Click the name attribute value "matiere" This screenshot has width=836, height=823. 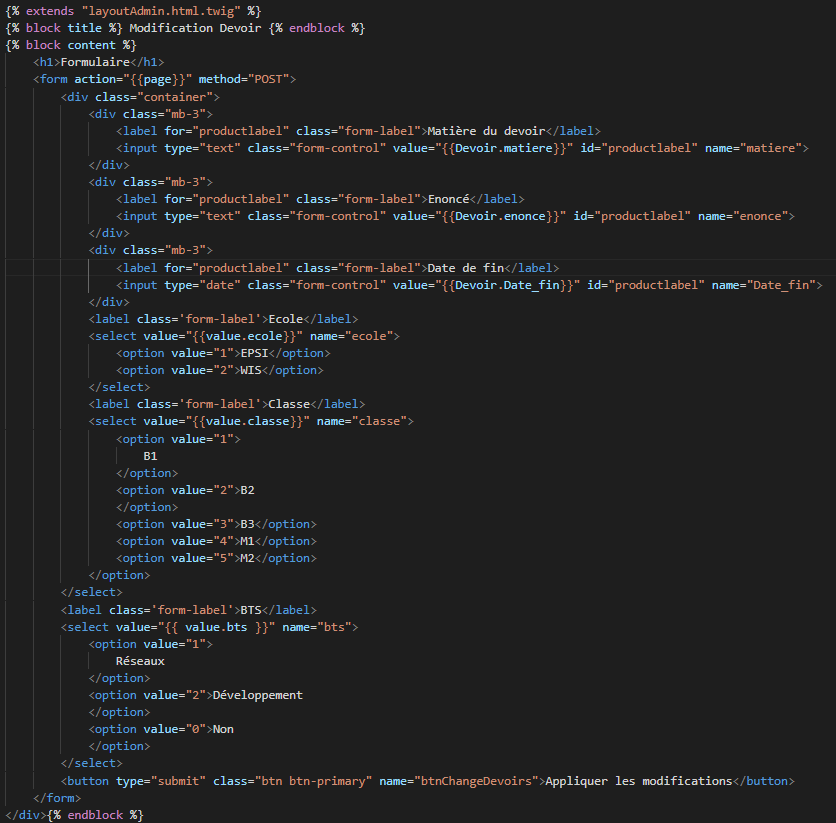click(770, 148)
